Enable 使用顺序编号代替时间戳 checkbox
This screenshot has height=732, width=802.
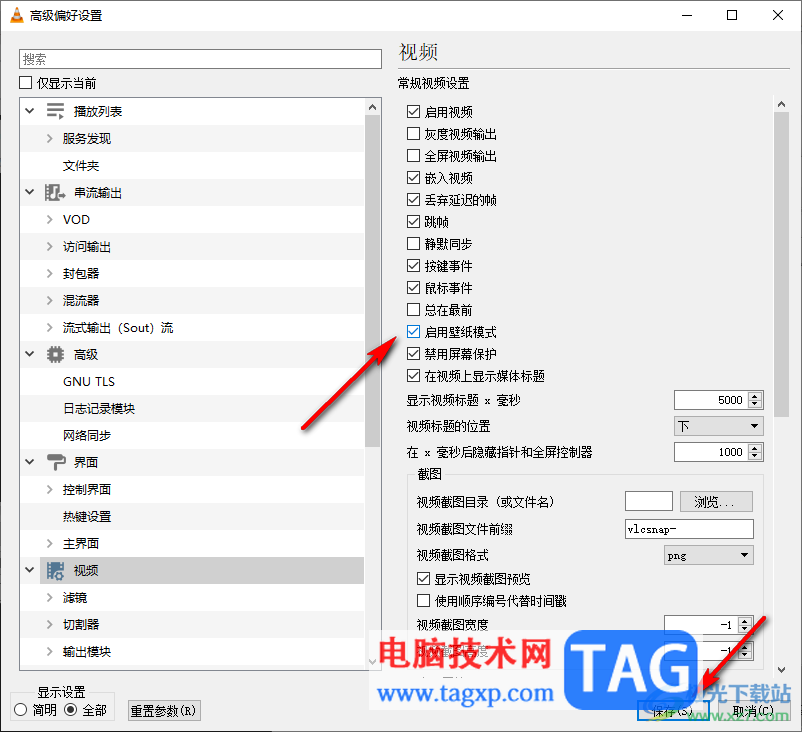[424, 601]
